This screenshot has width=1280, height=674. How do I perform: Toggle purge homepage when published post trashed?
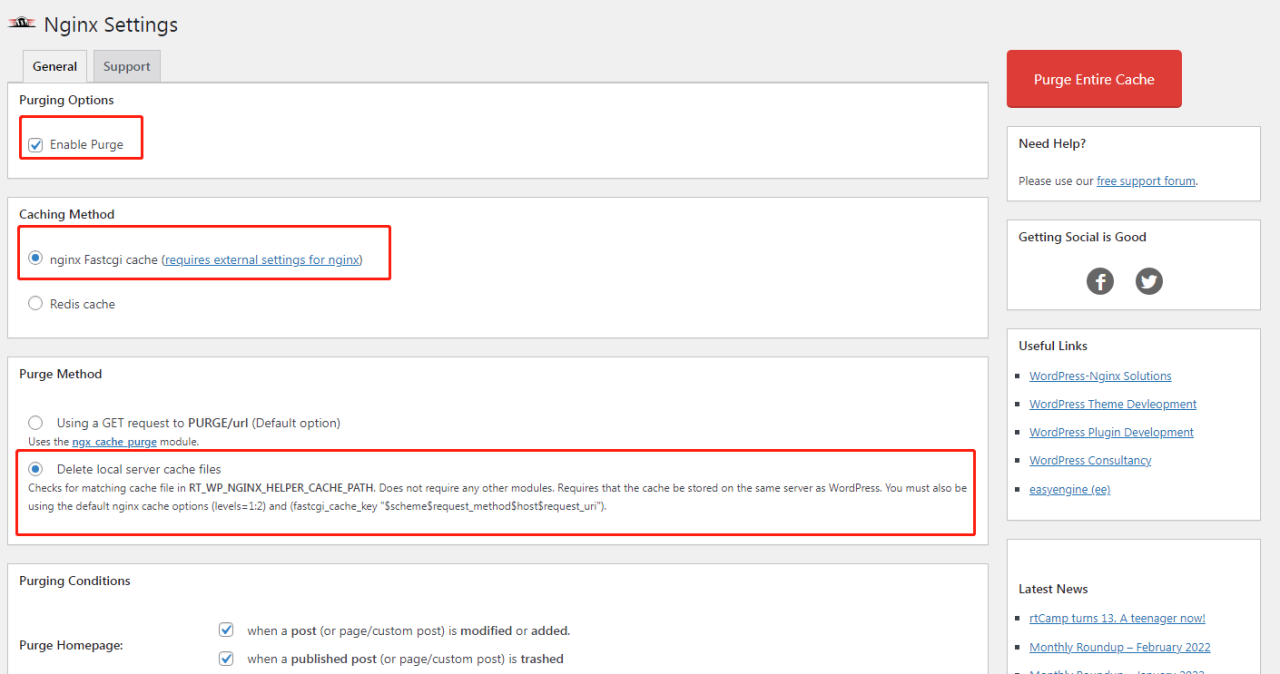226,659
